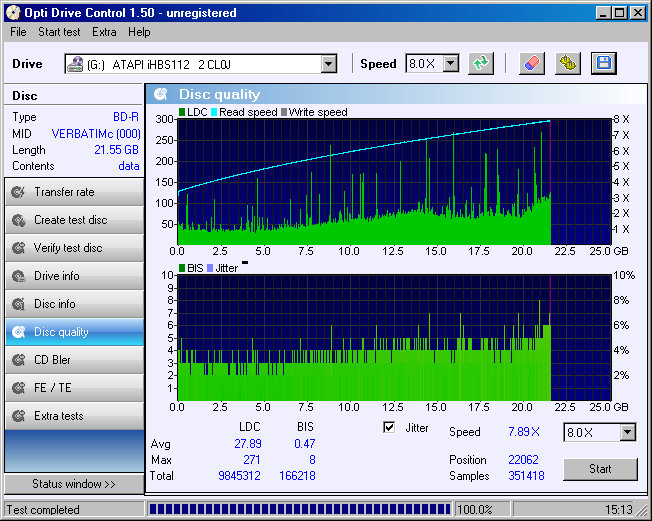Click the save (floppy disk) icon
652x521 pixels.
tap(604, 64)
